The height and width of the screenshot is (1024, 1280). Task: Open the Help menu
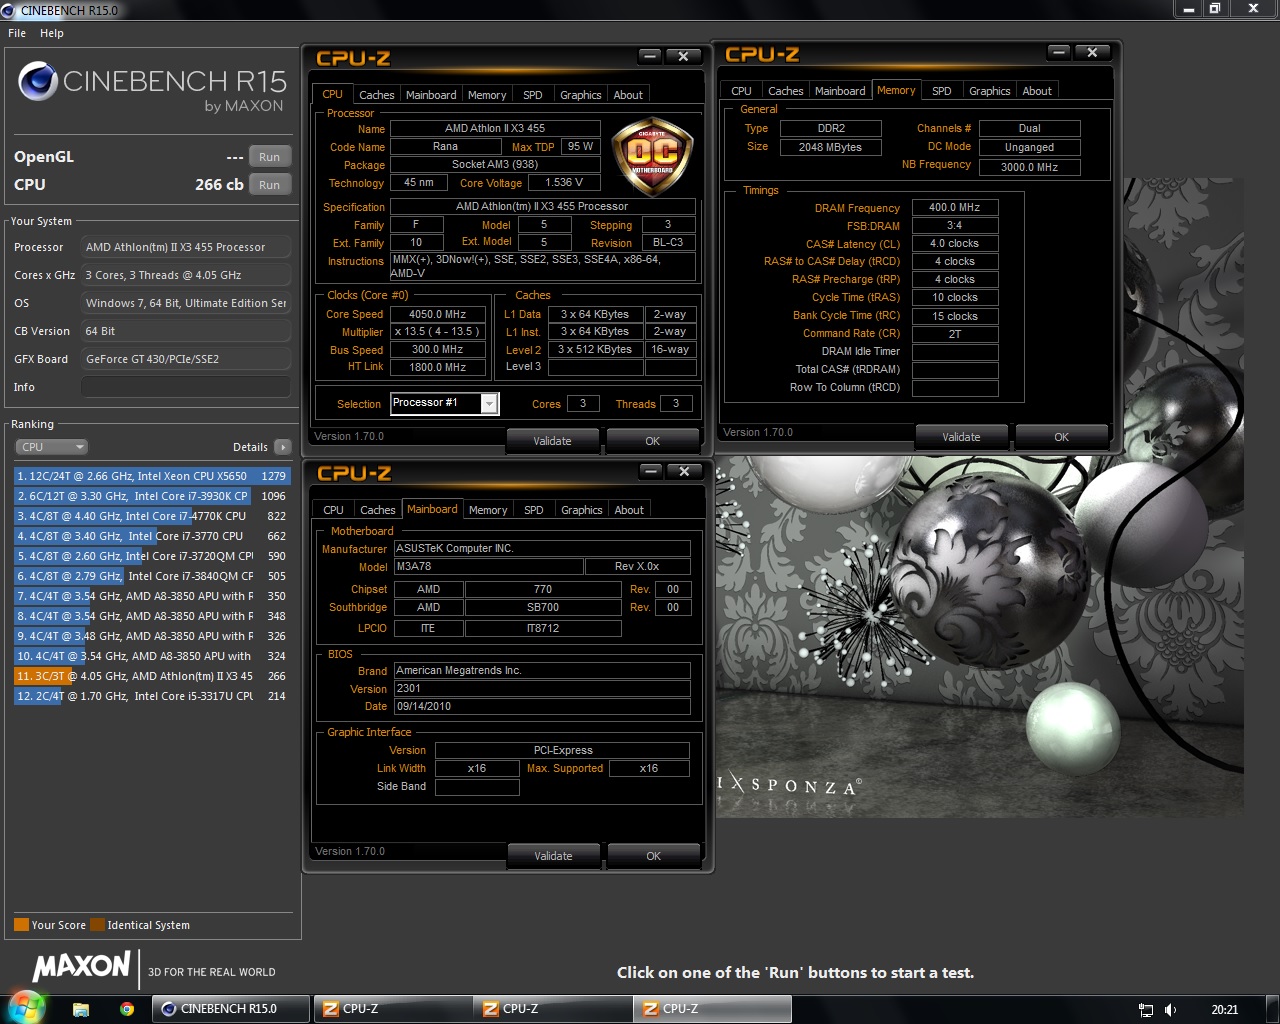coord(52,33)
